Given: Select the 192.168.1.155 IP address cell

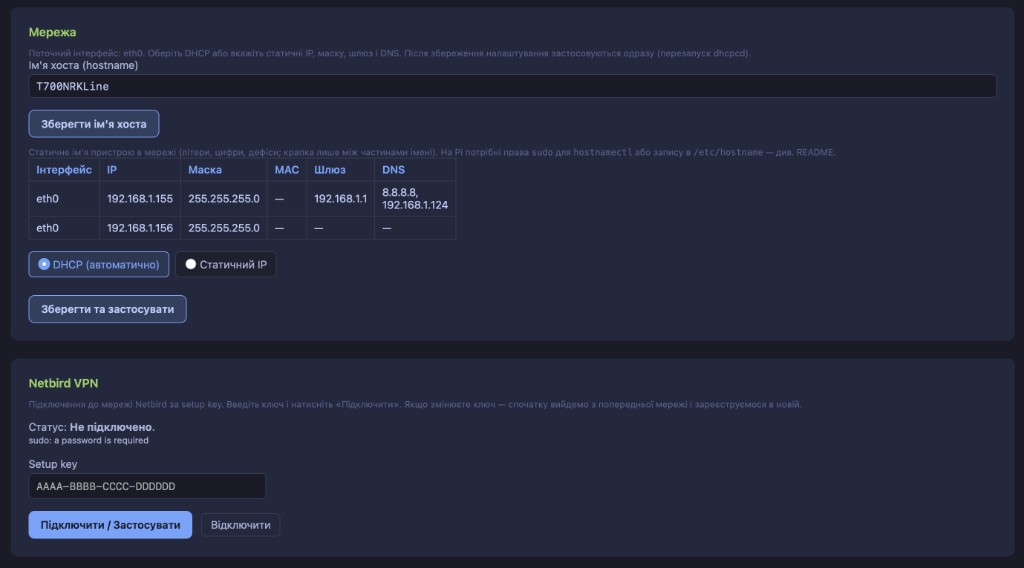Looking at the screenshot, I should tap(140, 198).
